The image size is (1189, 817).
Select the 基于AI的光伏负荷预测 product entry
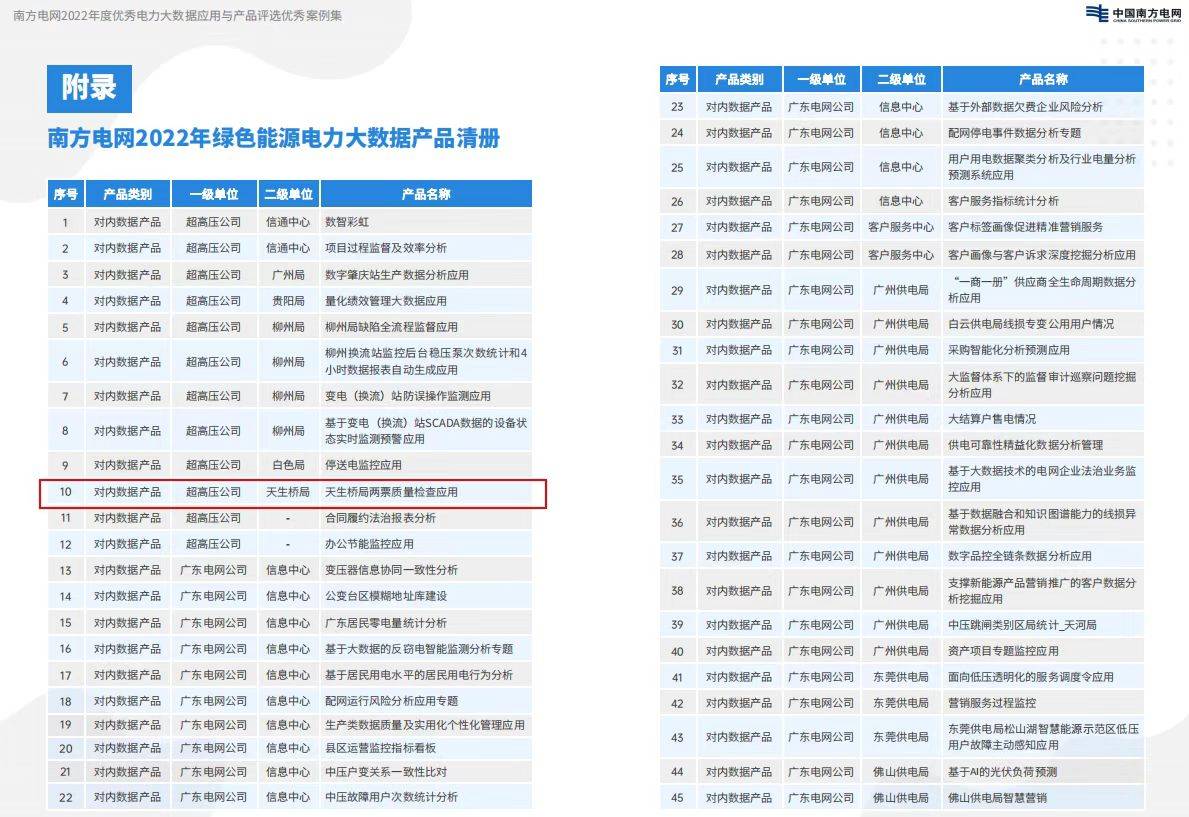click(x=1002, y=772)
